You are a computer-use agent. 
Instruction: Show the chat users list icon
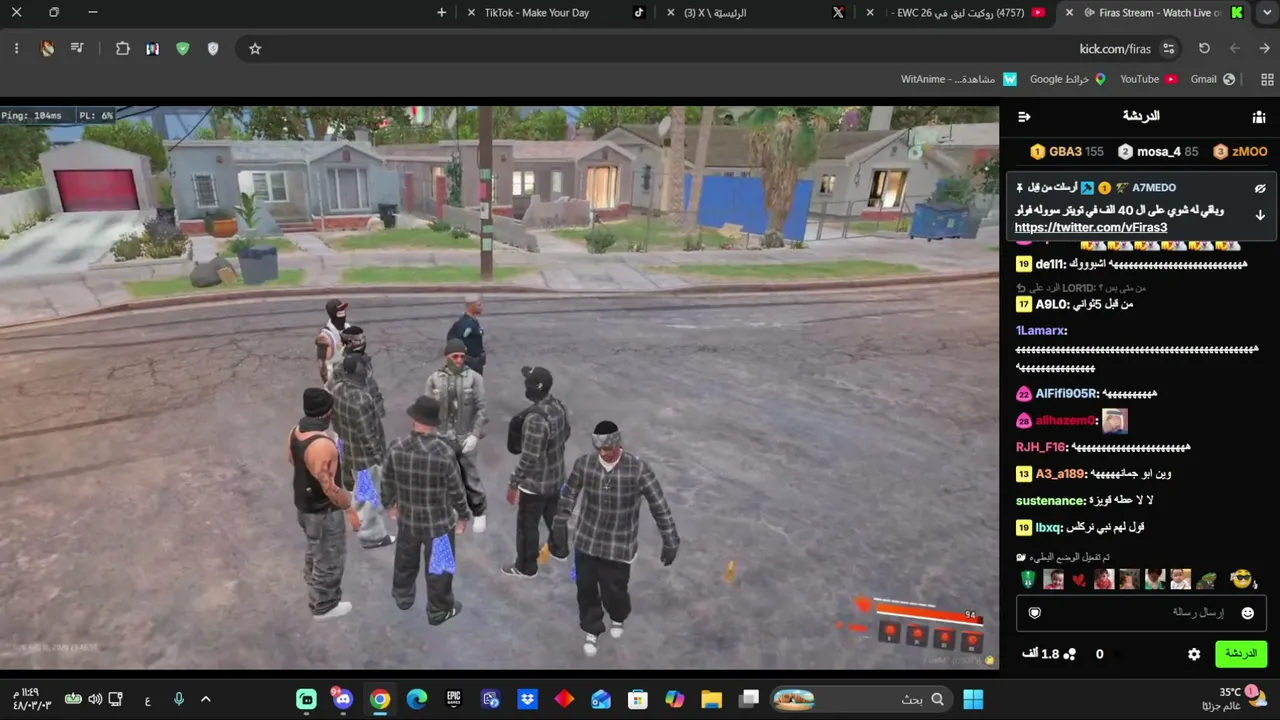pyautogui.click(x=1259, y=117)
